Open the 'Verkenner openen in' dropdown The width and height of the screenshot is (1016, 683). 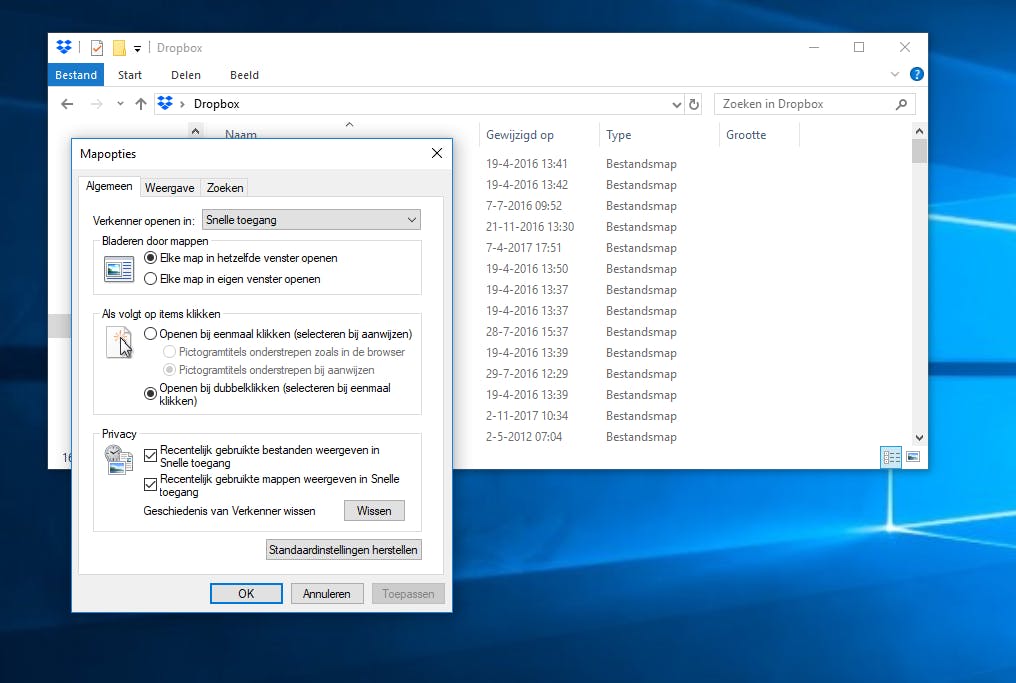(x=311, y=220)
